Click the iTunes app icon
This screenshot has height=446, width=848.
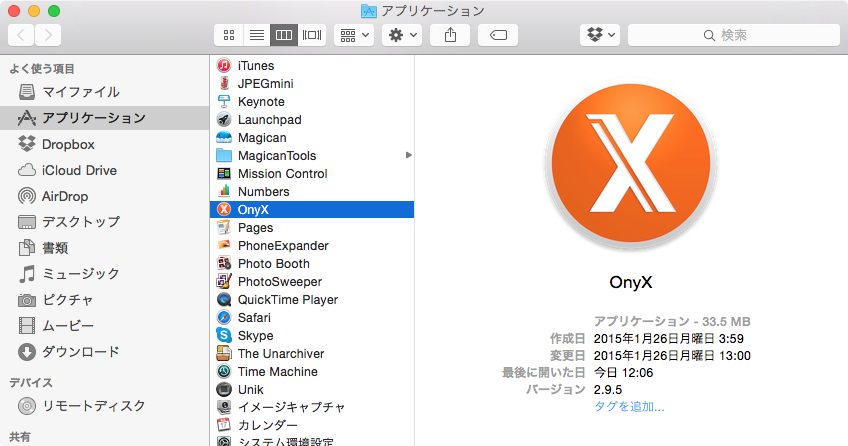[x=224, y=65]
